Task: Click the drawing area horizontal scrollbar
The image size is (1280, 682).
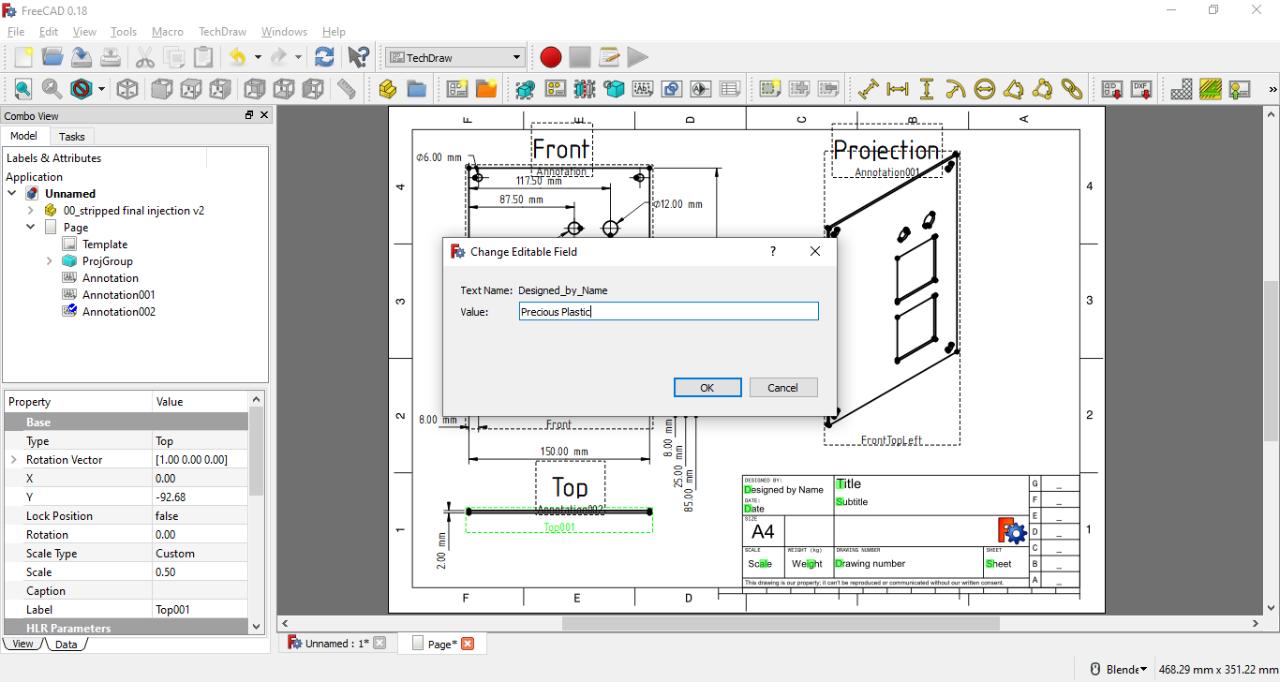Action: (780, 624)
